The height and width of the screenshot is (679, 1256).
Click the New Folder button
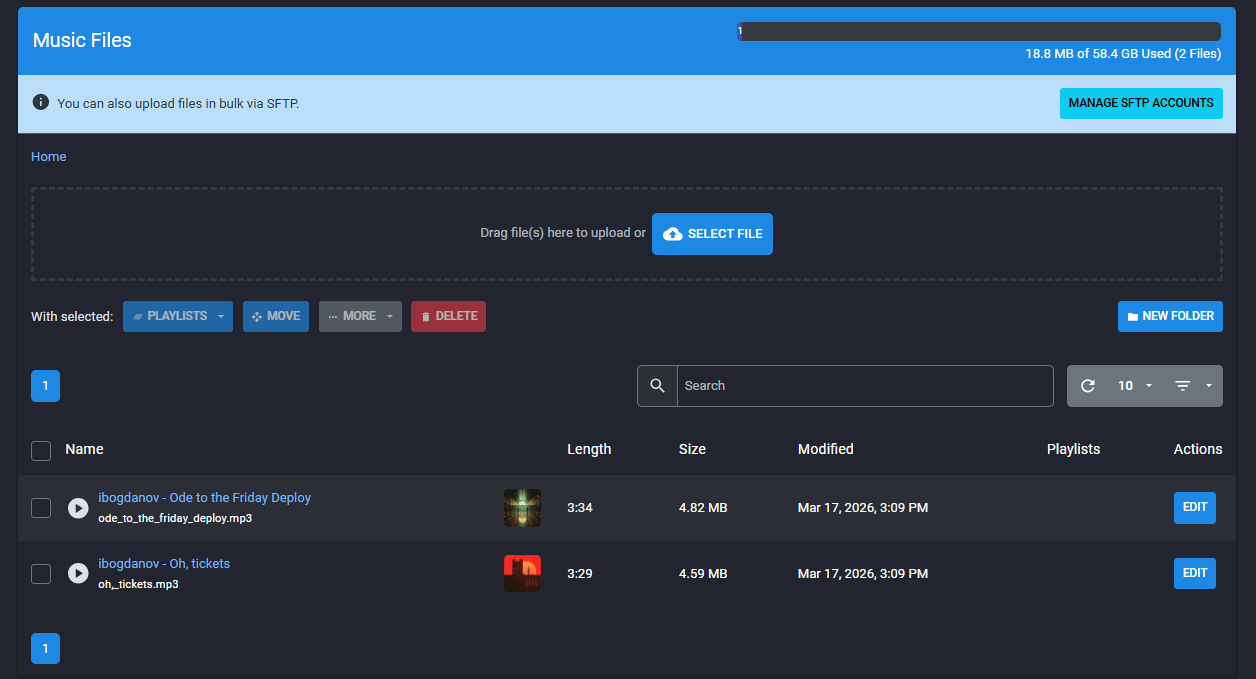coord(1170,316)
